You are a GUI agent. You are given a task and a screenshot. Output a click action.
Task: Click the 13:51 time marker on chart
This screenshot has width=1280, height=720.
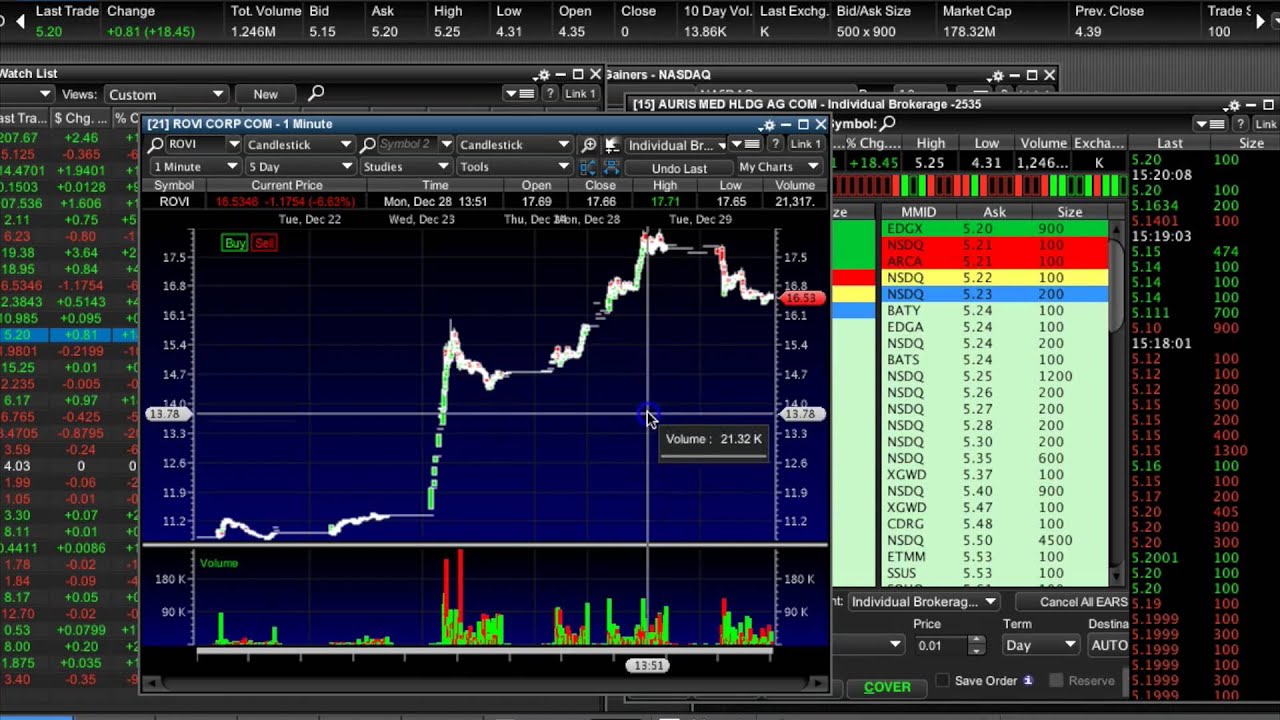point(648,665)
